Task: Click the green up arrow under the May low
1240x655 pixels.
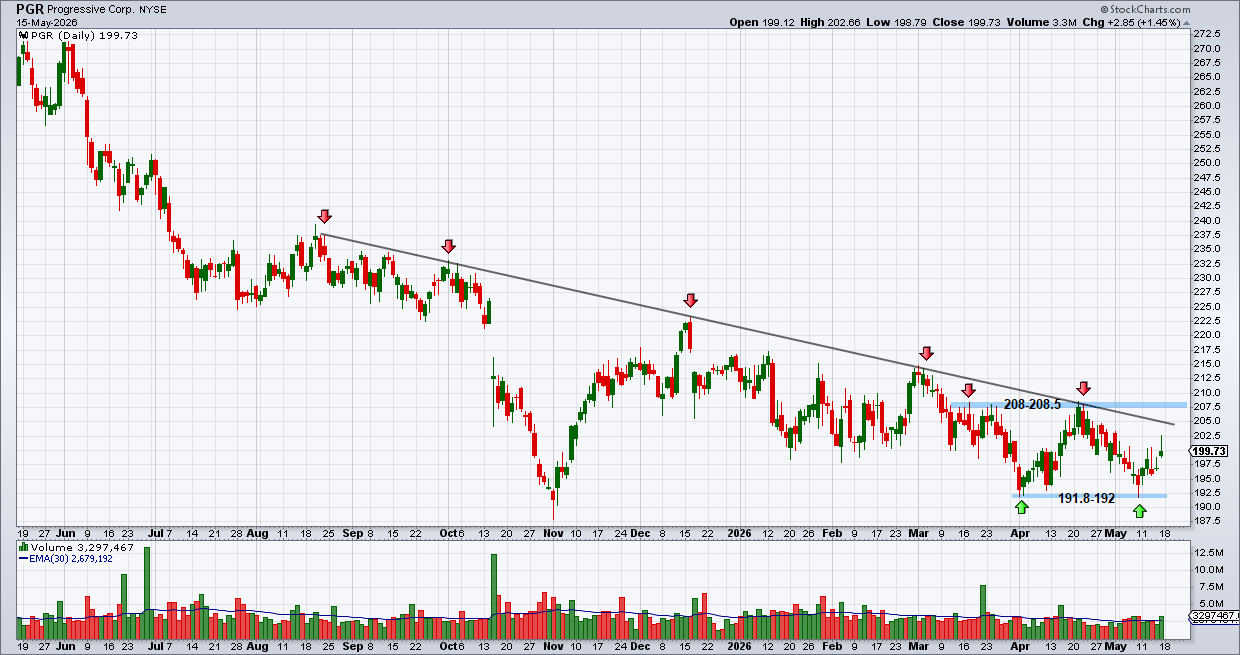Action: pyautogui.click(x=1140, y=511)
